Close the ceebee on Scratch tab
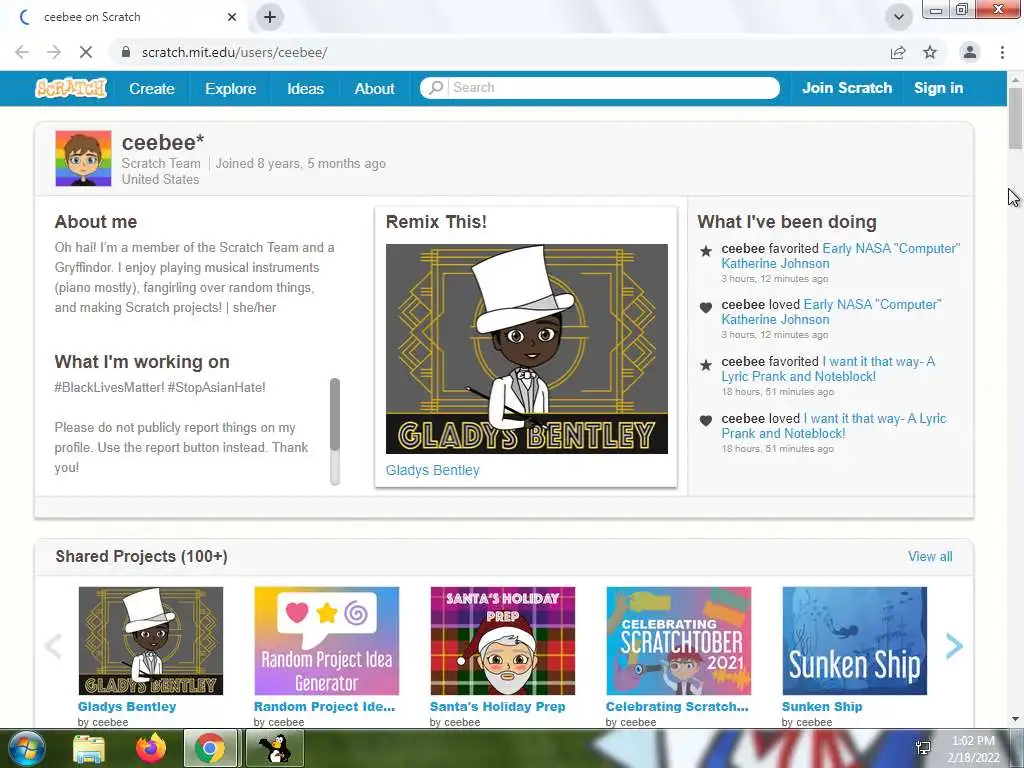This screenshot has height=768, width=1024. click(232, 17)
